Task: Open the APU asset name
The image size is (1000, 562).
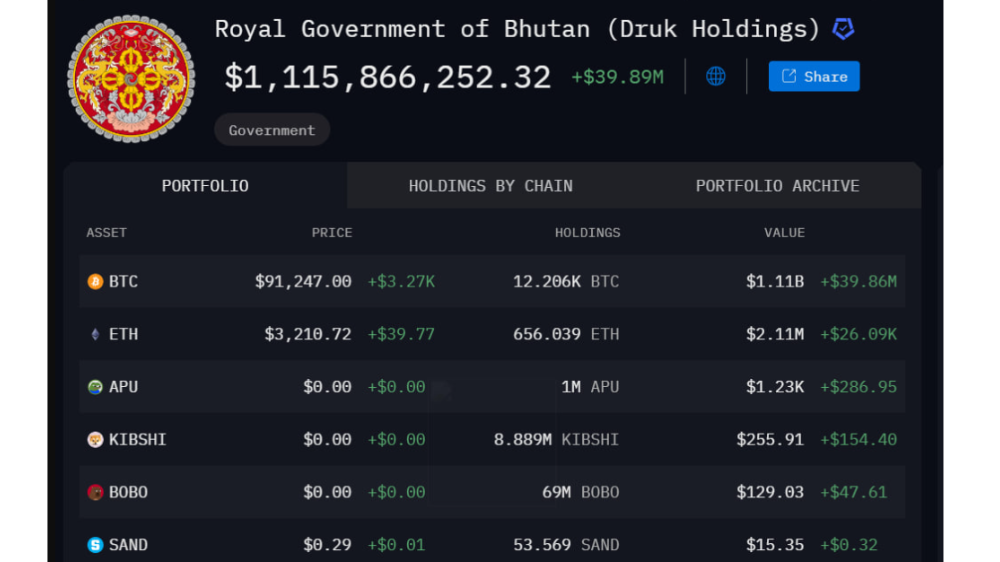Action: 123,387
